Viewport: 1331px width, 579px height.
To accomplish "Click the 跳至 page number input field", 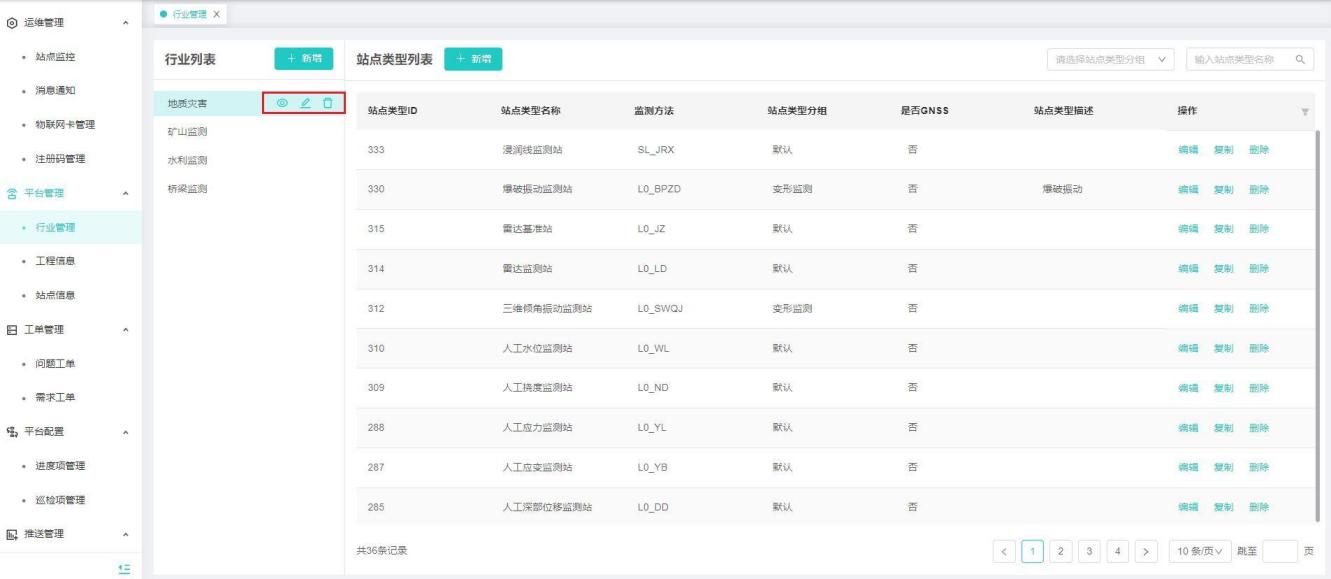I will (1280, 549).
